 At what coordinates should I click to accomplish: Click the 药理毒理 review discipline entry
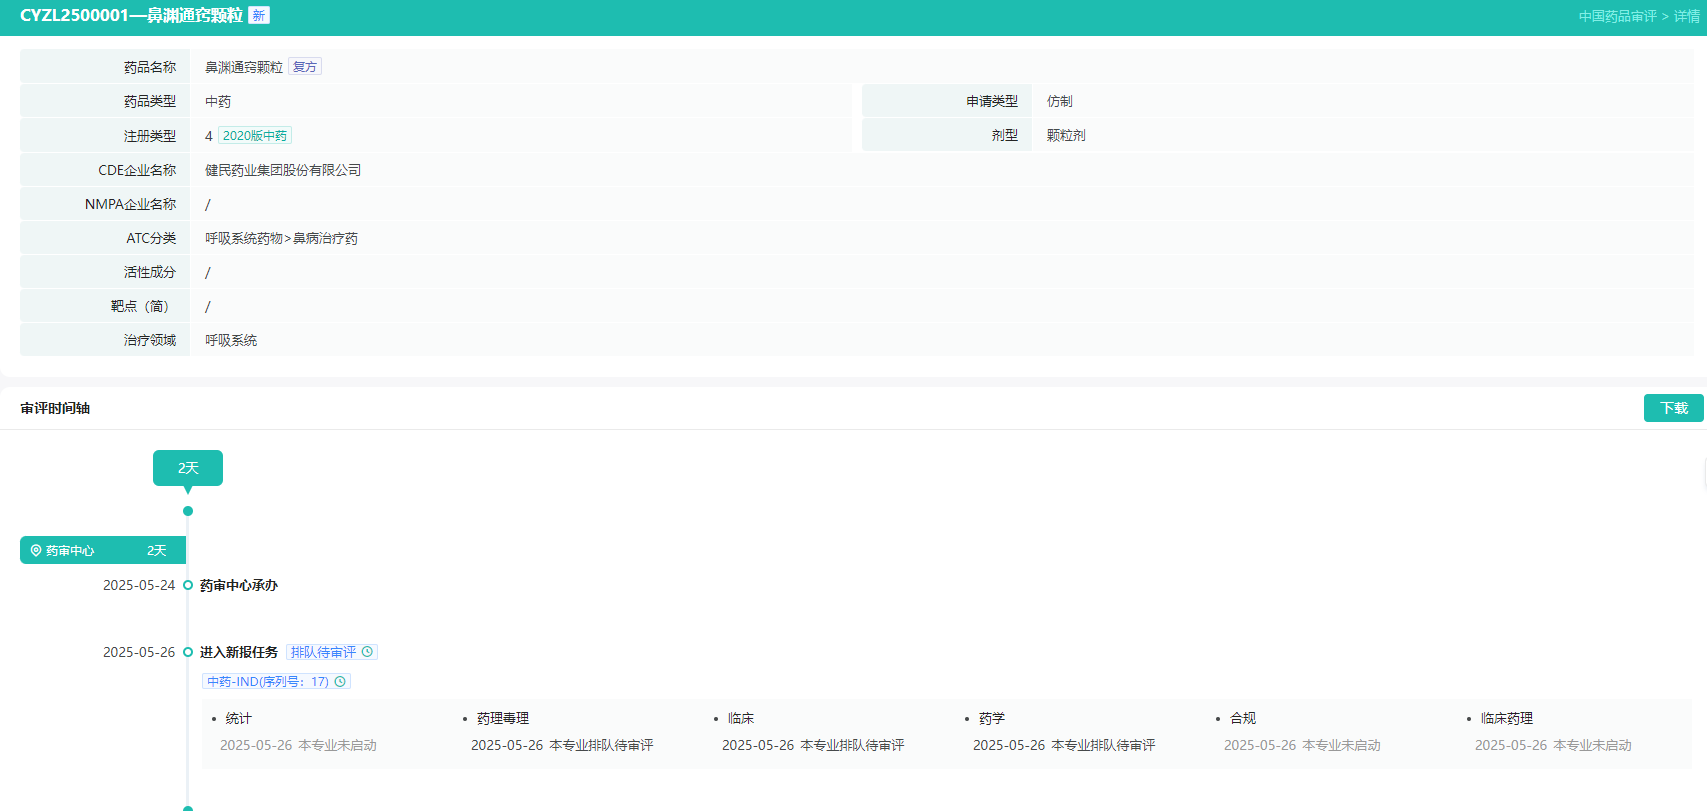(x=503, y=718)
